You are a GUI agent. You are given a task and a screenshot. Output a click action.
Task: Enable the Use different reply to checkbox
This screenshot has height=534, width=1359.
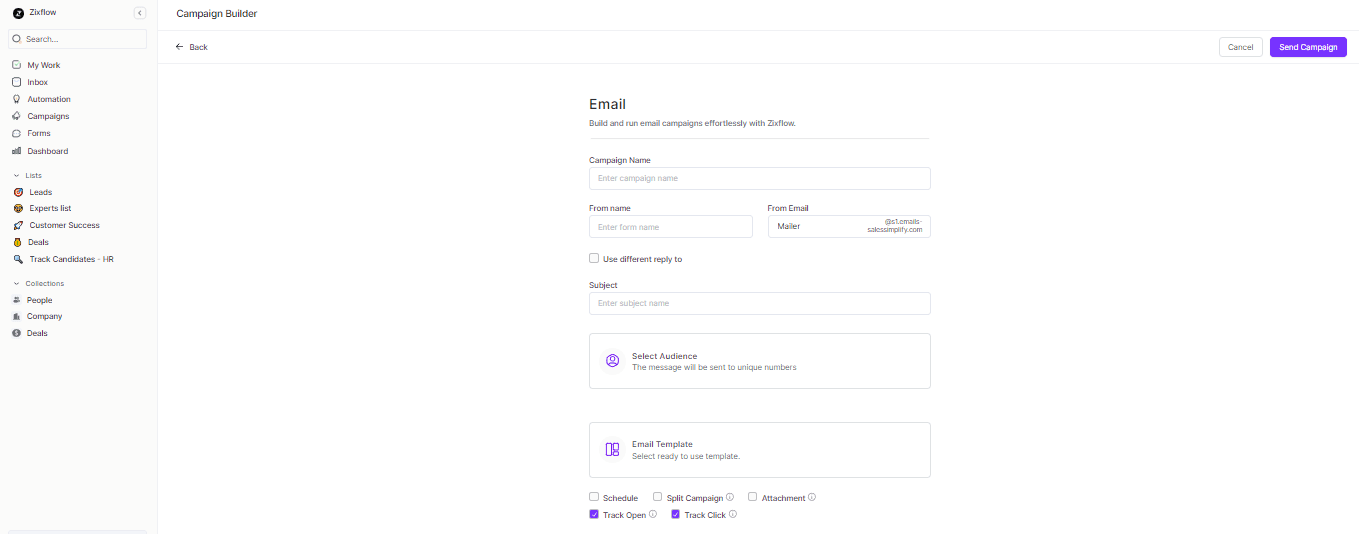[x=594, y=258]
